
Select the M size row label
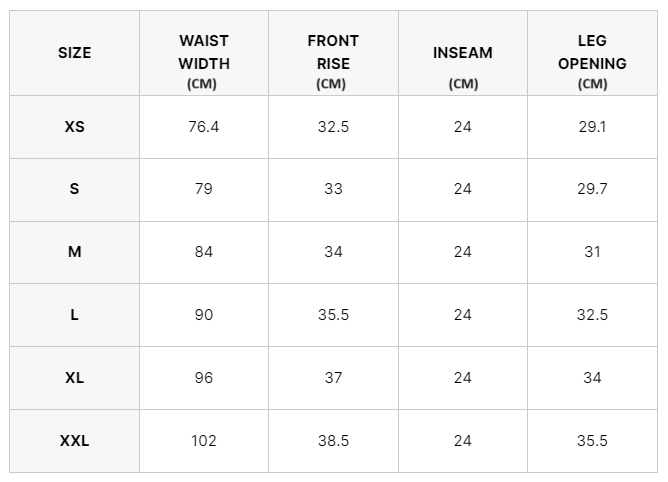[x=74, y=252]
